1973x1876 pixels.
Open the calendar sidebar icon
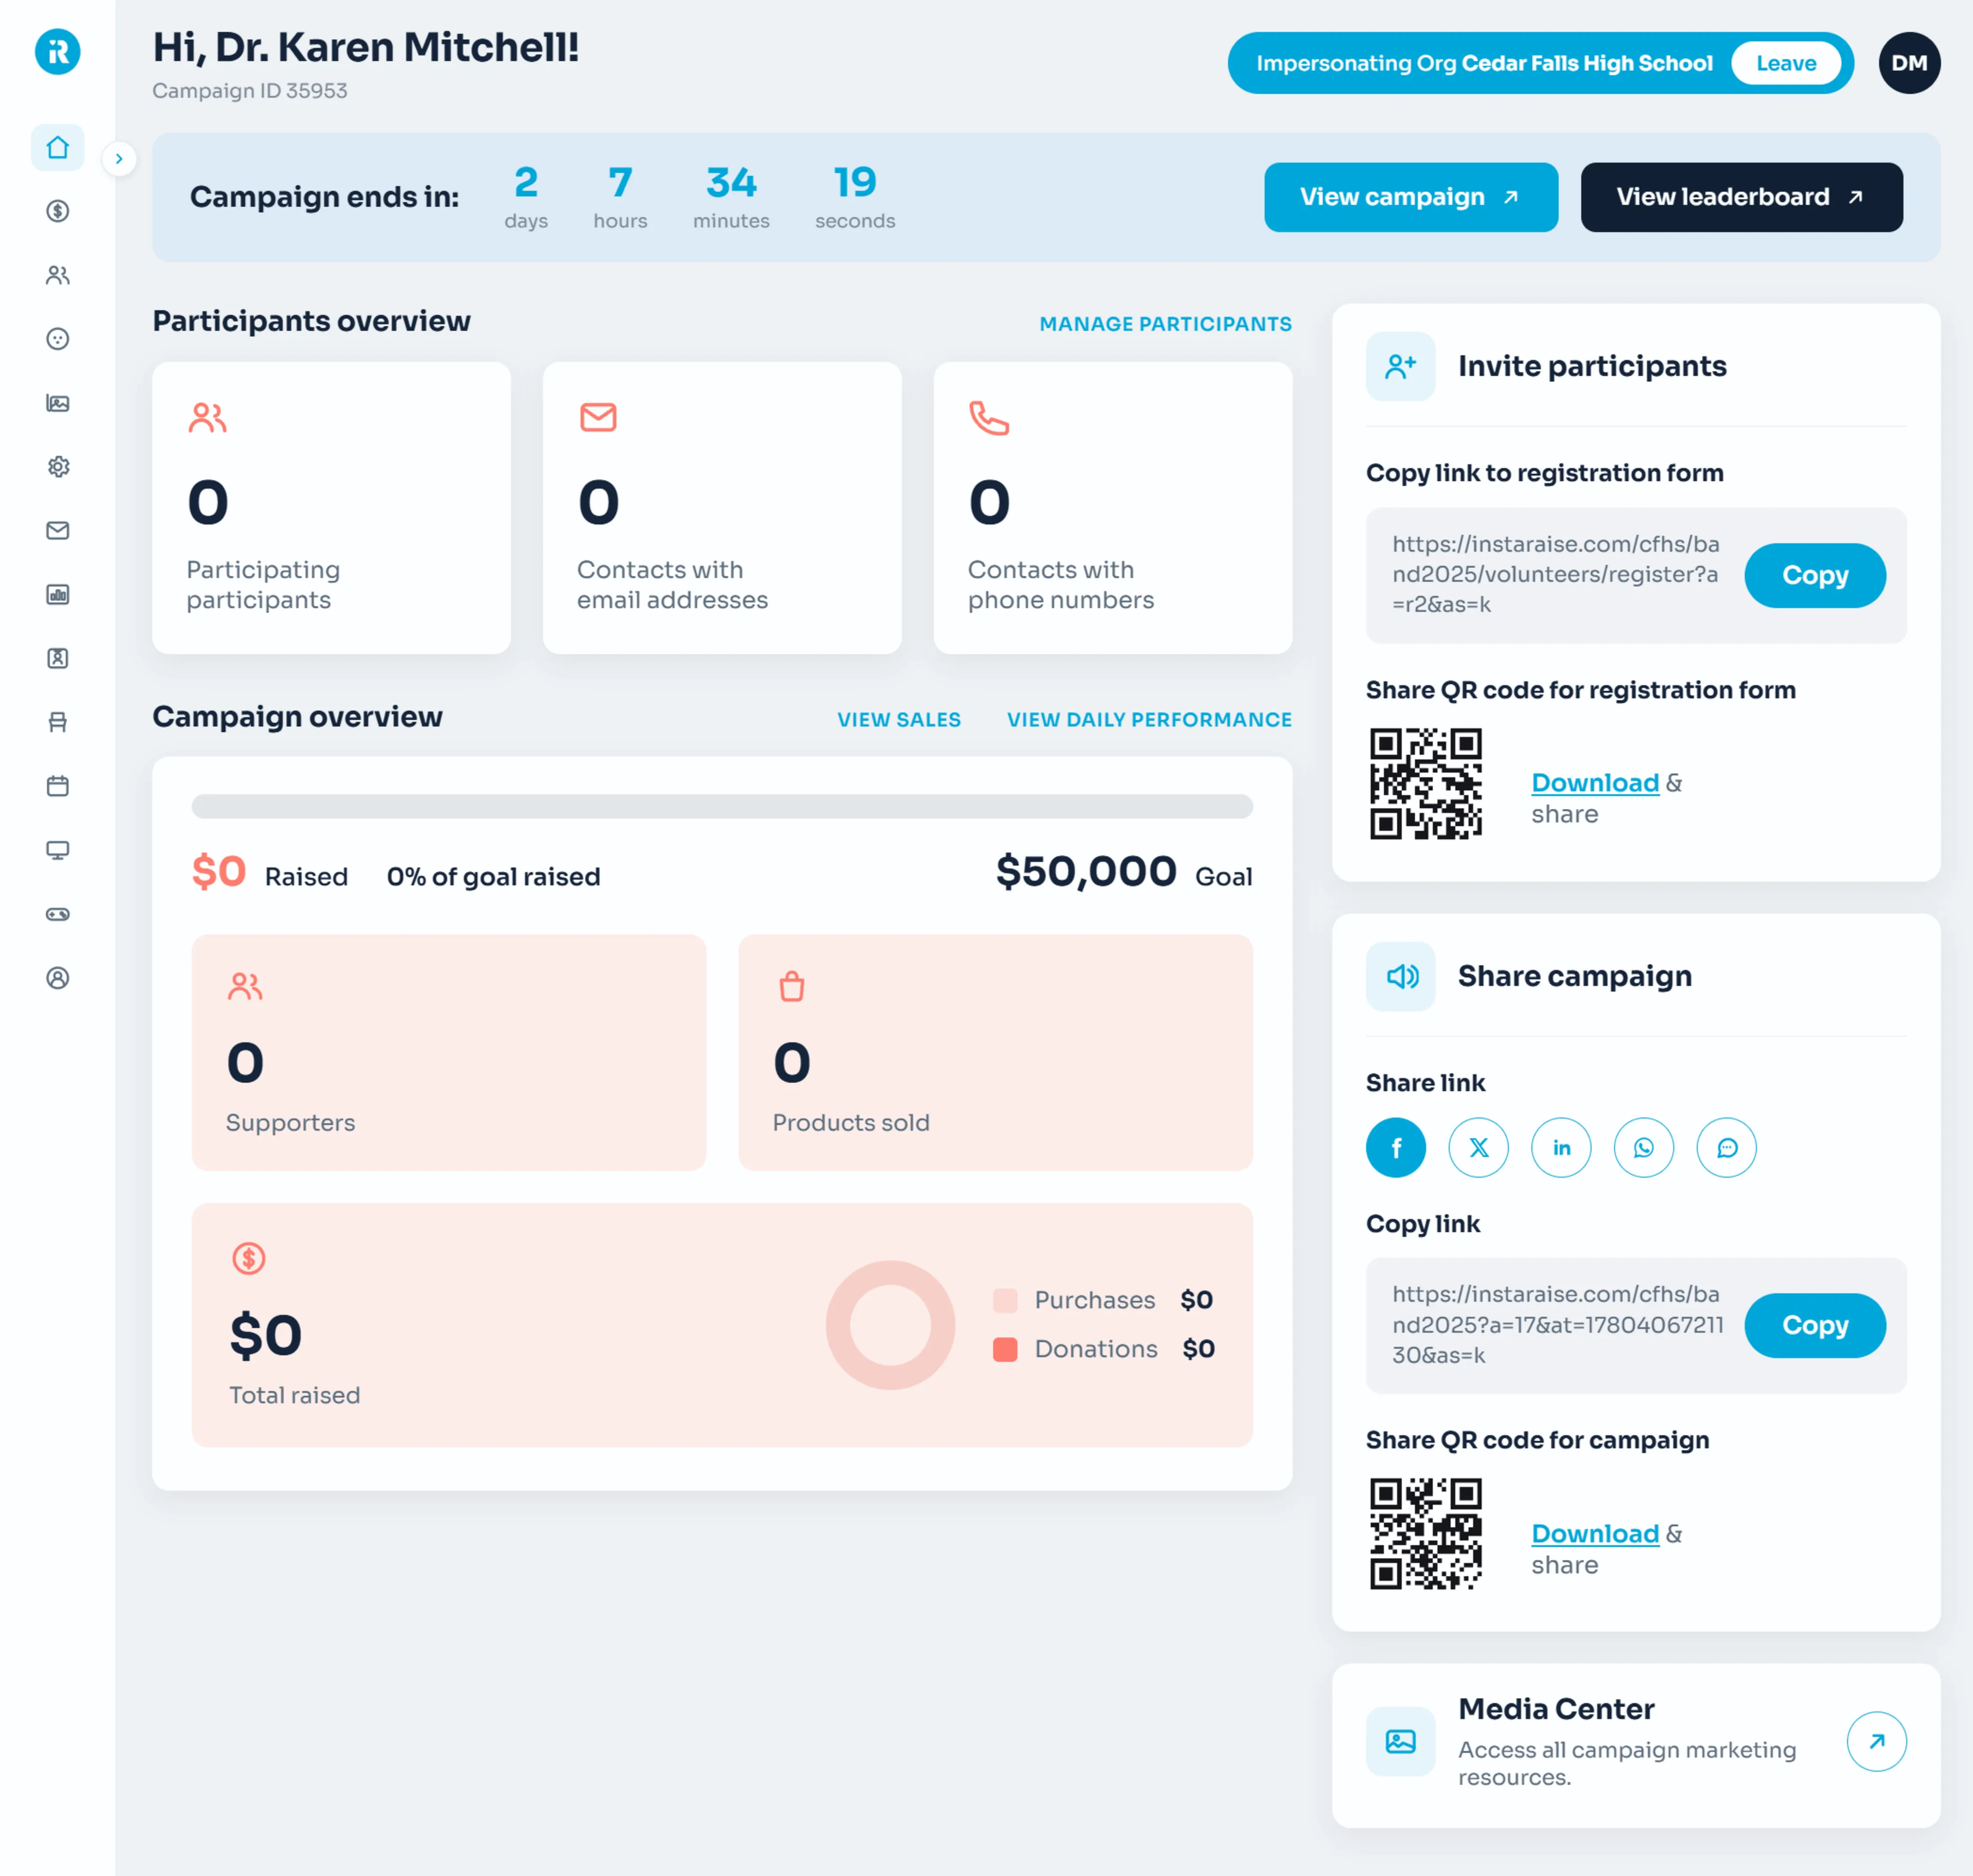point(57,786)
